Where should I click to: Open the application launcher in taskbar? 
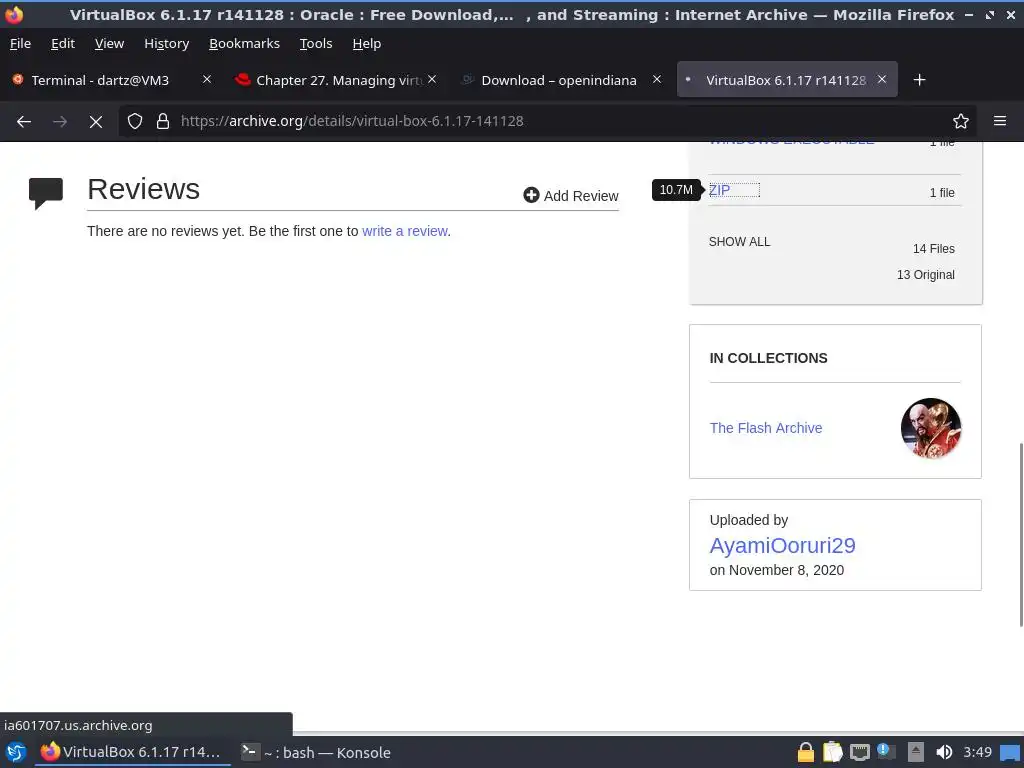16,752
